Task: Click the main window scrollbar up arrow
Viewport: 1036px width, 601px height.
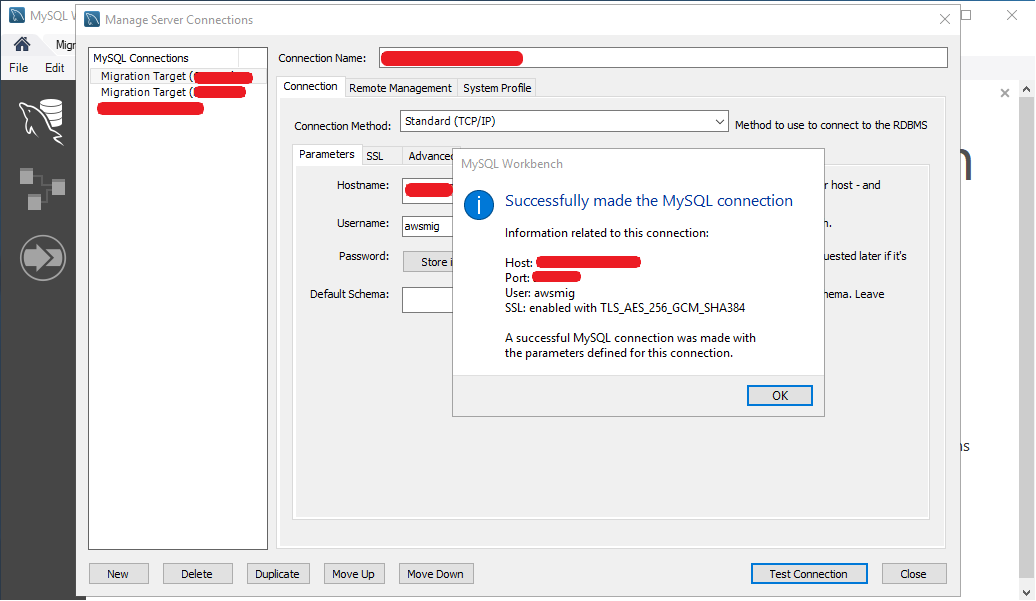Action: (x=1026, y=88)
